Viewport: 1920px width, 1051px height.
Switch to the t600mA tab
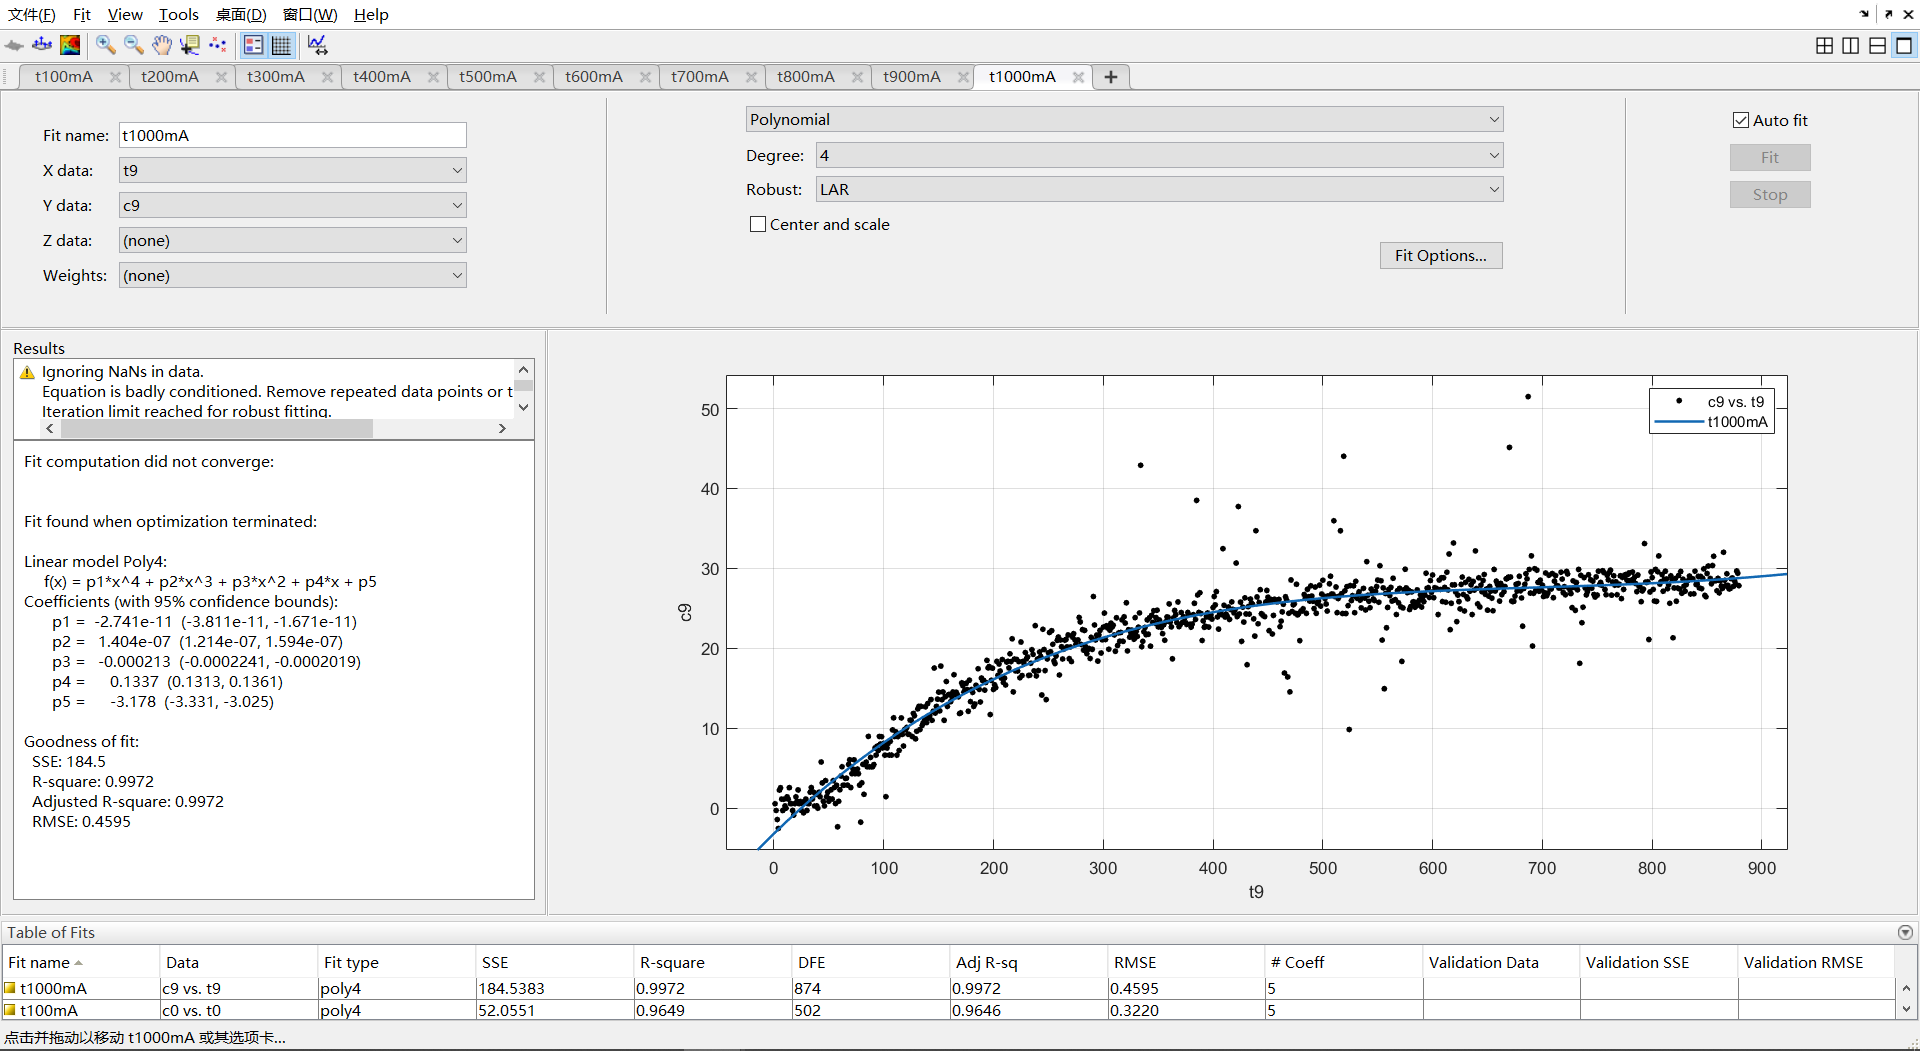point(594,77)
